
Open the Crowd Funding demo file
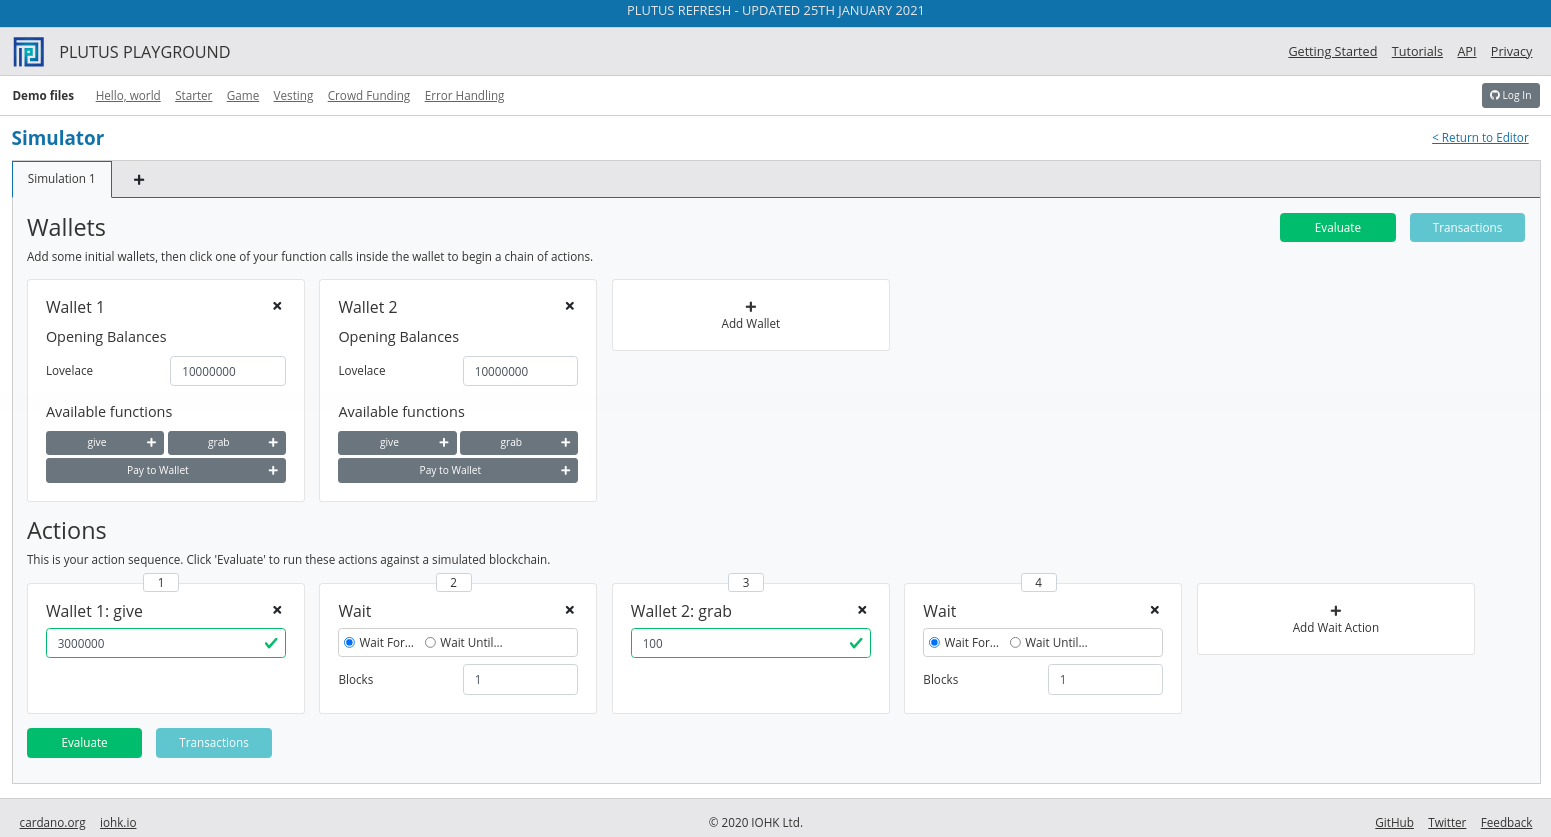point(368,96)
